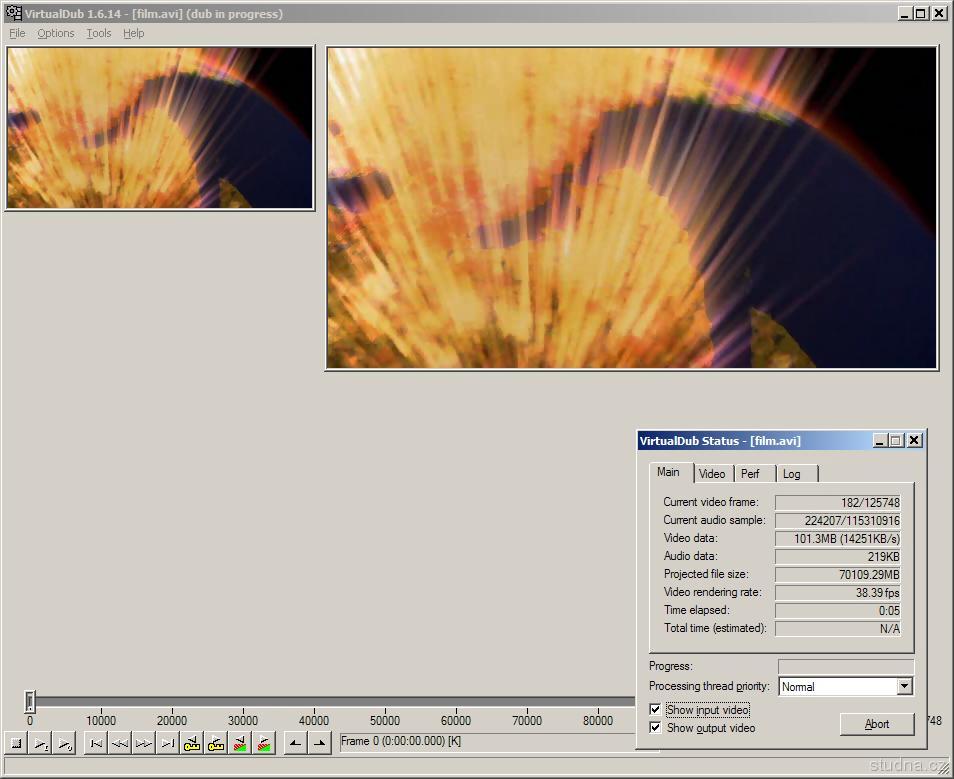The width and height of the screenshot is (954, 779).
Task: Click the previous scene scan icon
Action: point(240,743)
